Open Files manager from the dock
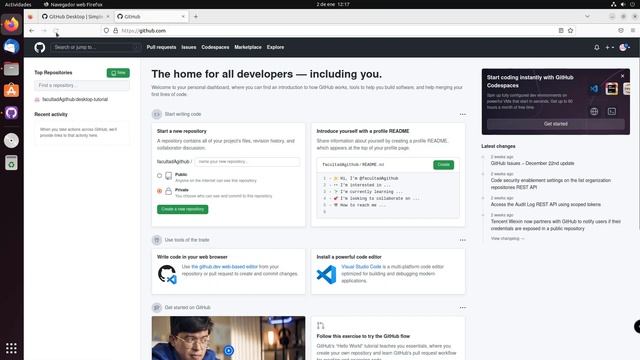 (11, 69)
